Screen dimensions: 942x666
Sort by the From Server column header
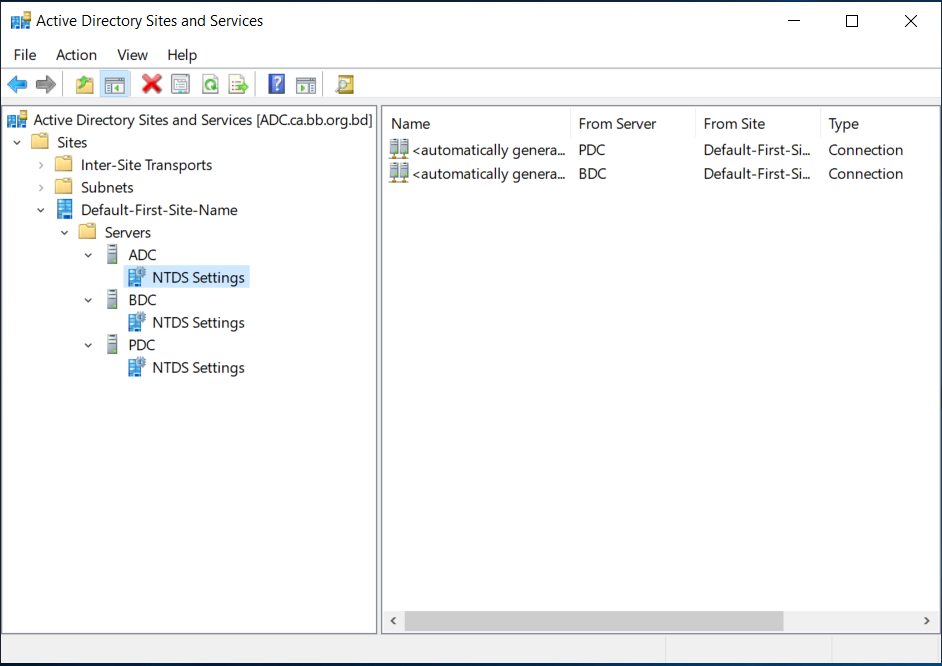(x=633, y=124)
